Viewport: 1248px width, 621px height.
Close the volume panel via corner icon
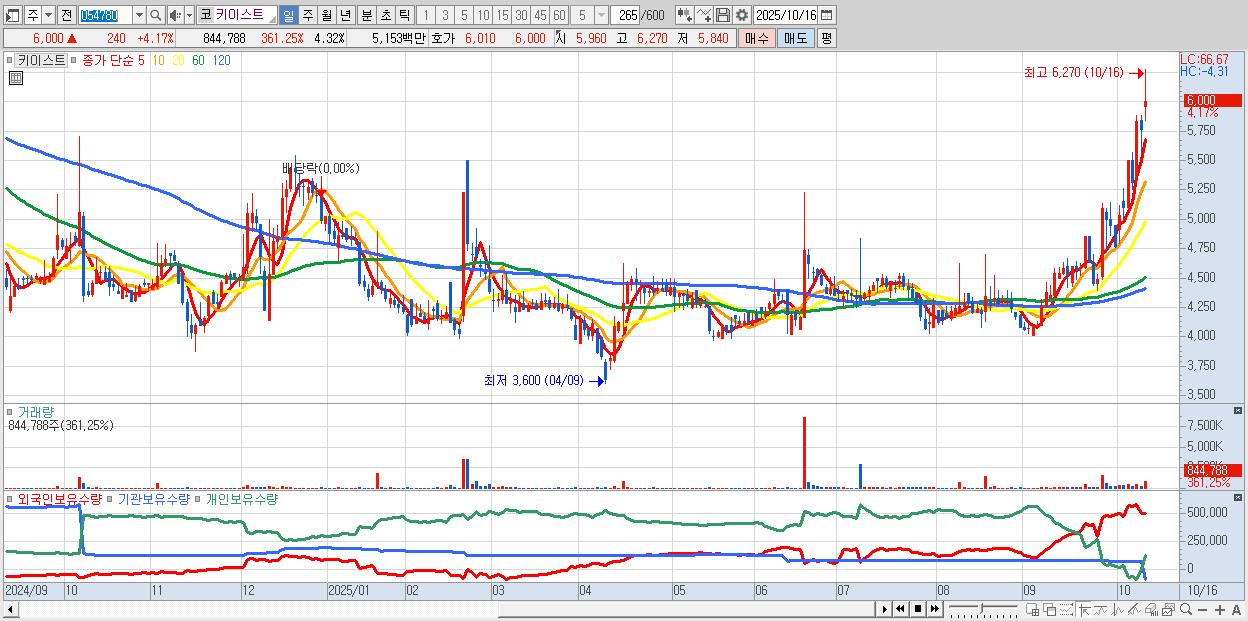(1239, 410)
